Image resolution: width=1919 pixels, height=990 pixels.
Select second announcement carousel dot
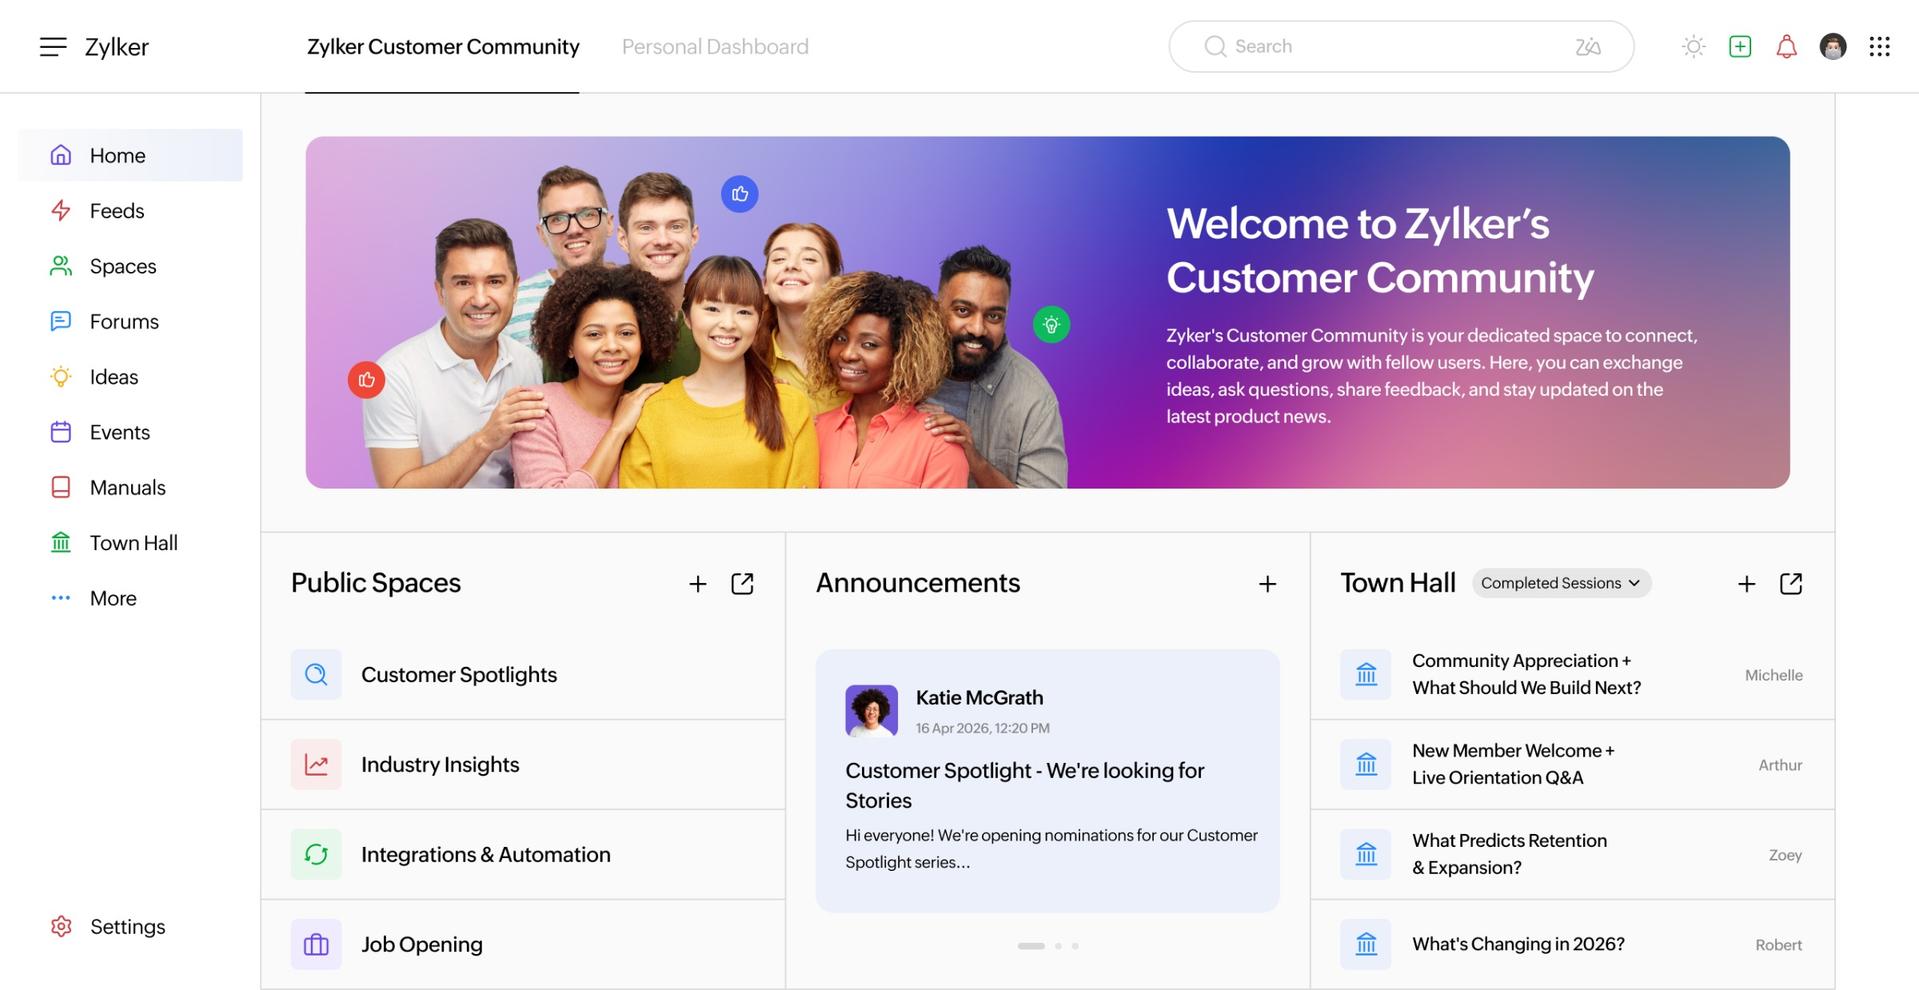coord(1058,946)
